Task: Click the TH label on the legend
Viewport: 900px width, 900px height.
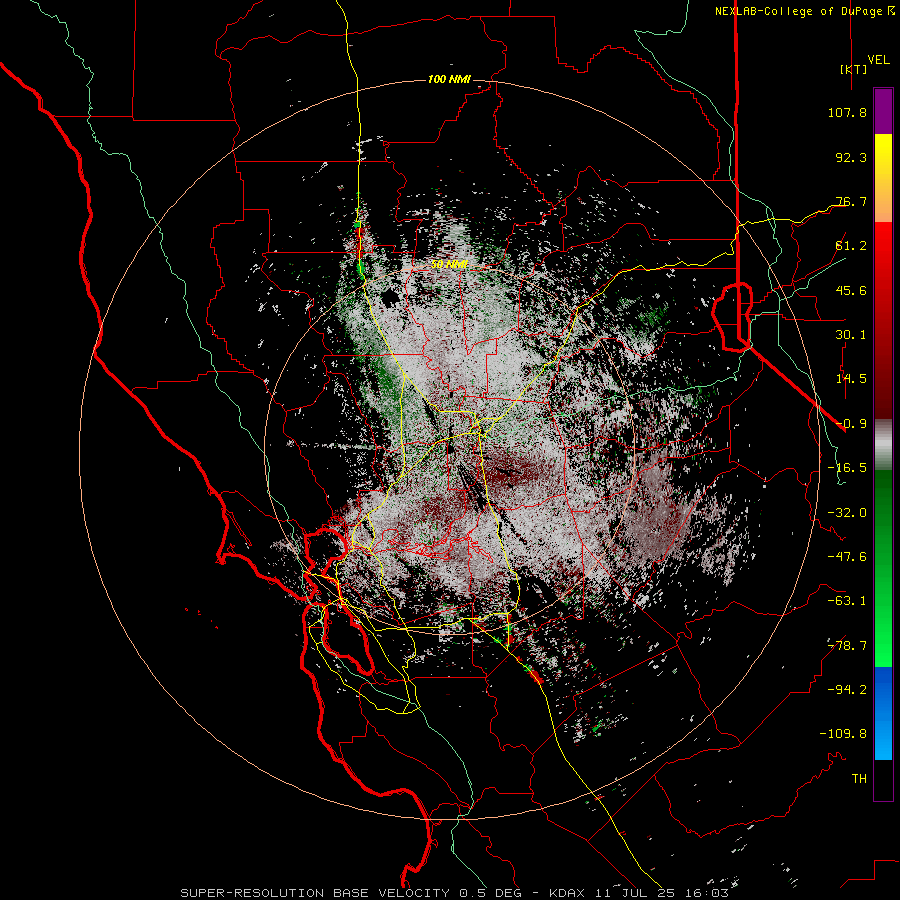Action: point(859,779)
